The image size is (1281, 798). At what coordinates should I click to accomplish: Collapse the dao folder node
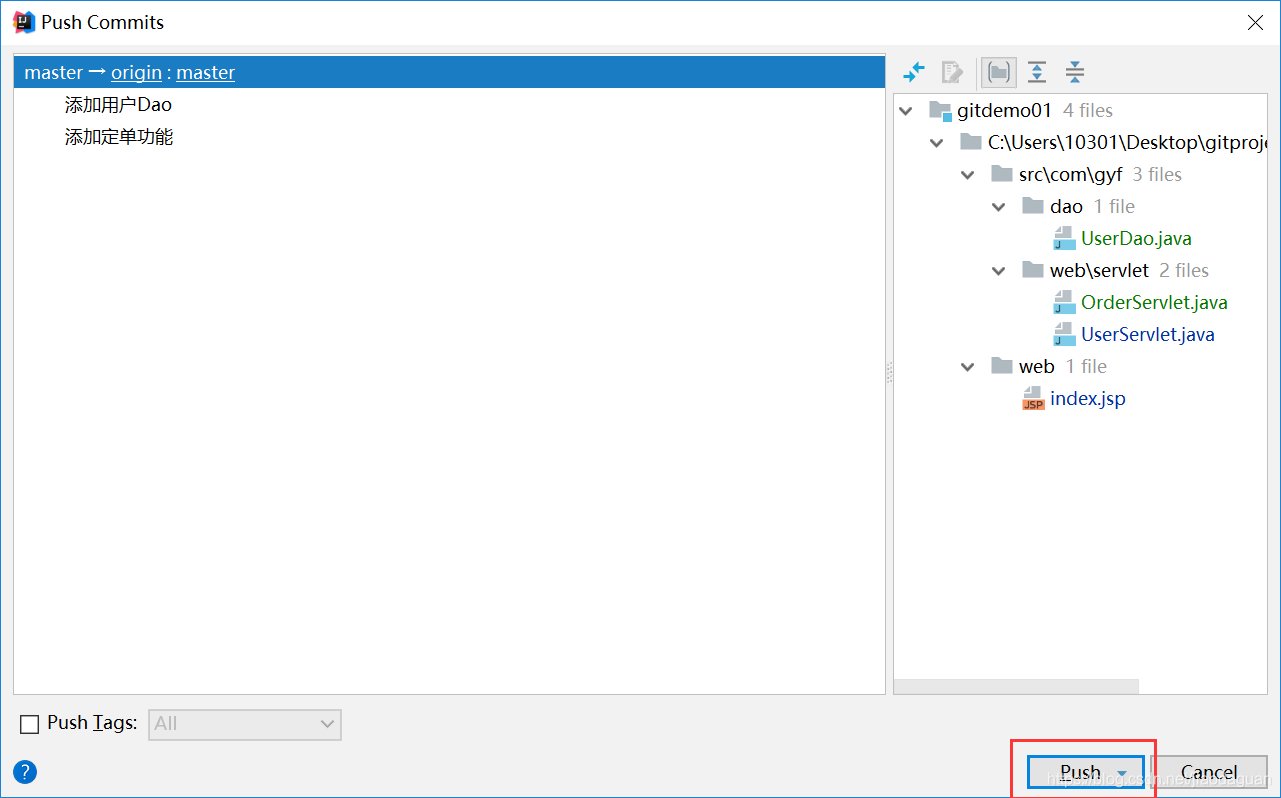999,207
